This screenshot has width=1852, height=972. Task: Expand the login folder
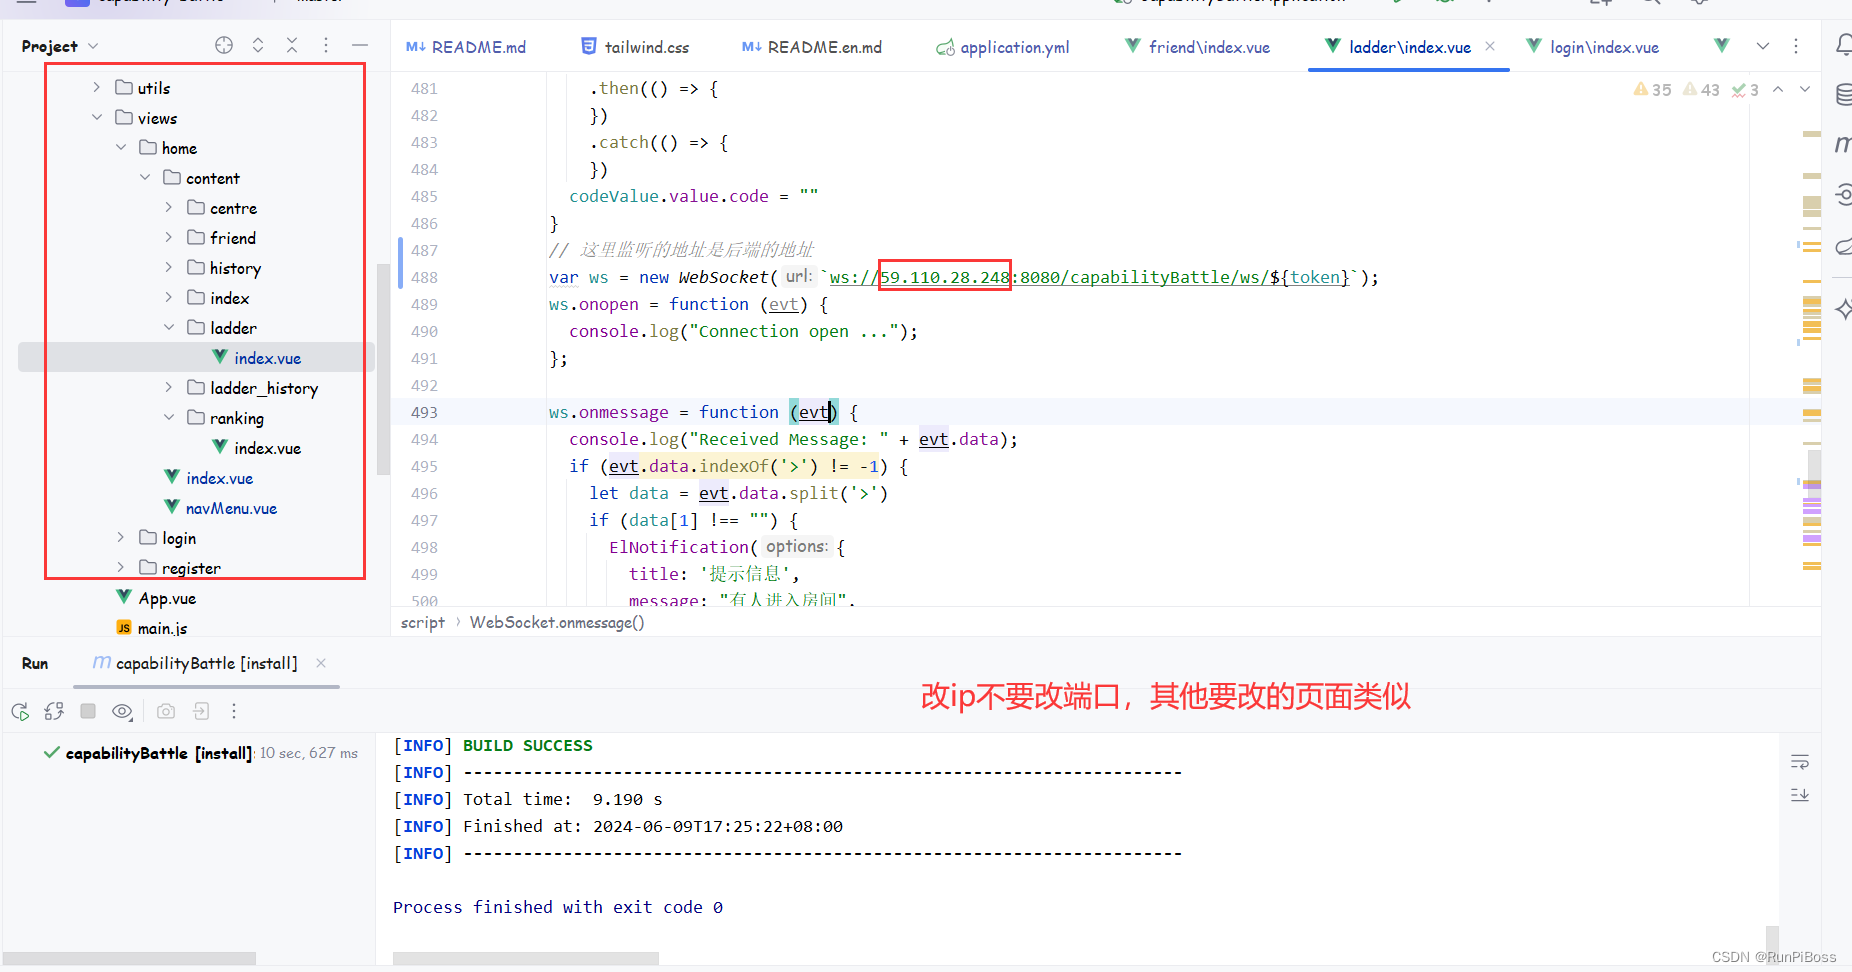120,537
